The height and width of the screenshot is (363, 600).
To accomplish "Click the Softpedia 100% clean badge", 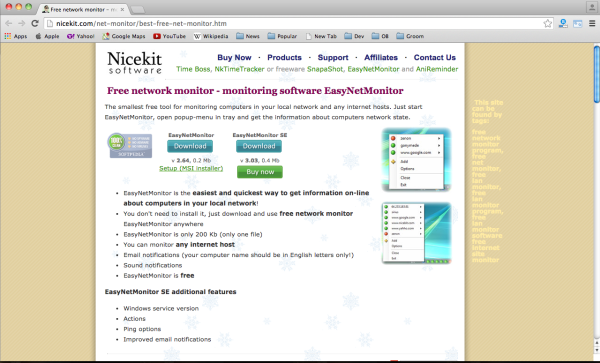I will (x=130, y=145).
